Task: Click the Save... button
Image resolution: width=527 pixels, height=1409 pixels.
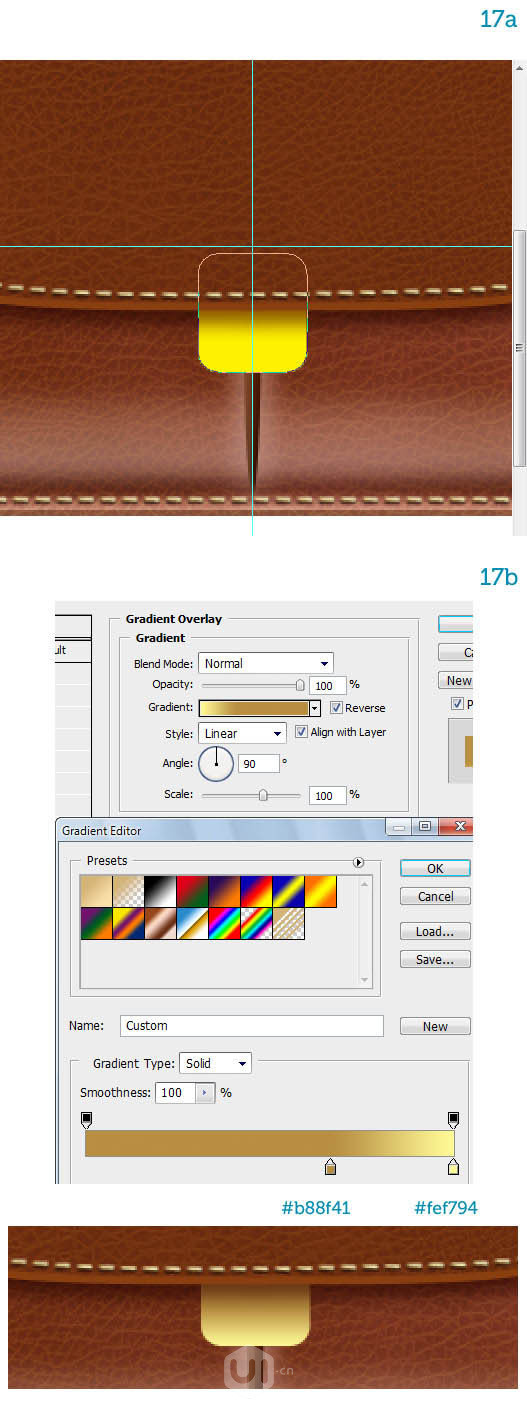Action: [435, 959]
